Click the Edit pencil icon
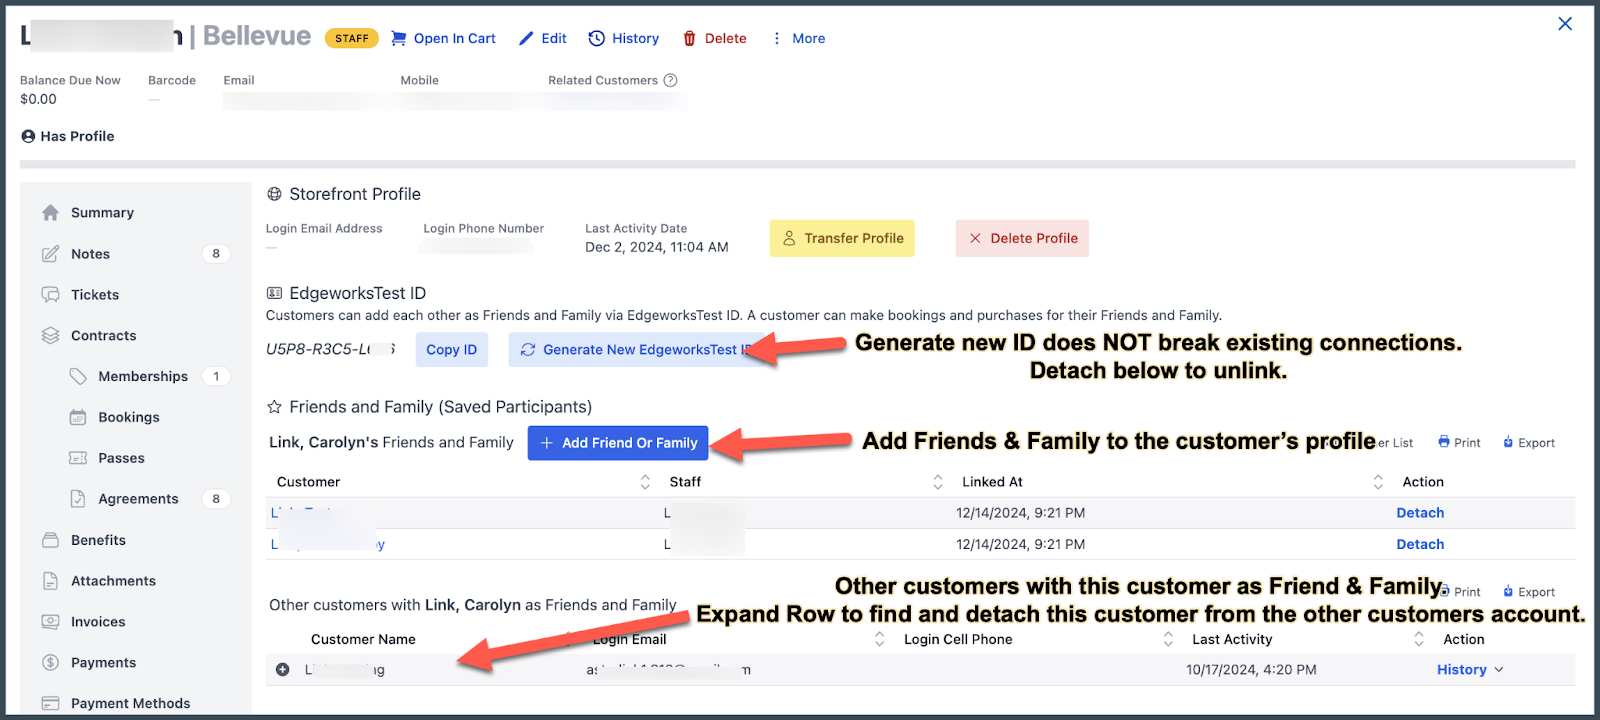The image size is (1600, 720). pyautogui.click(x=526, y=39)
